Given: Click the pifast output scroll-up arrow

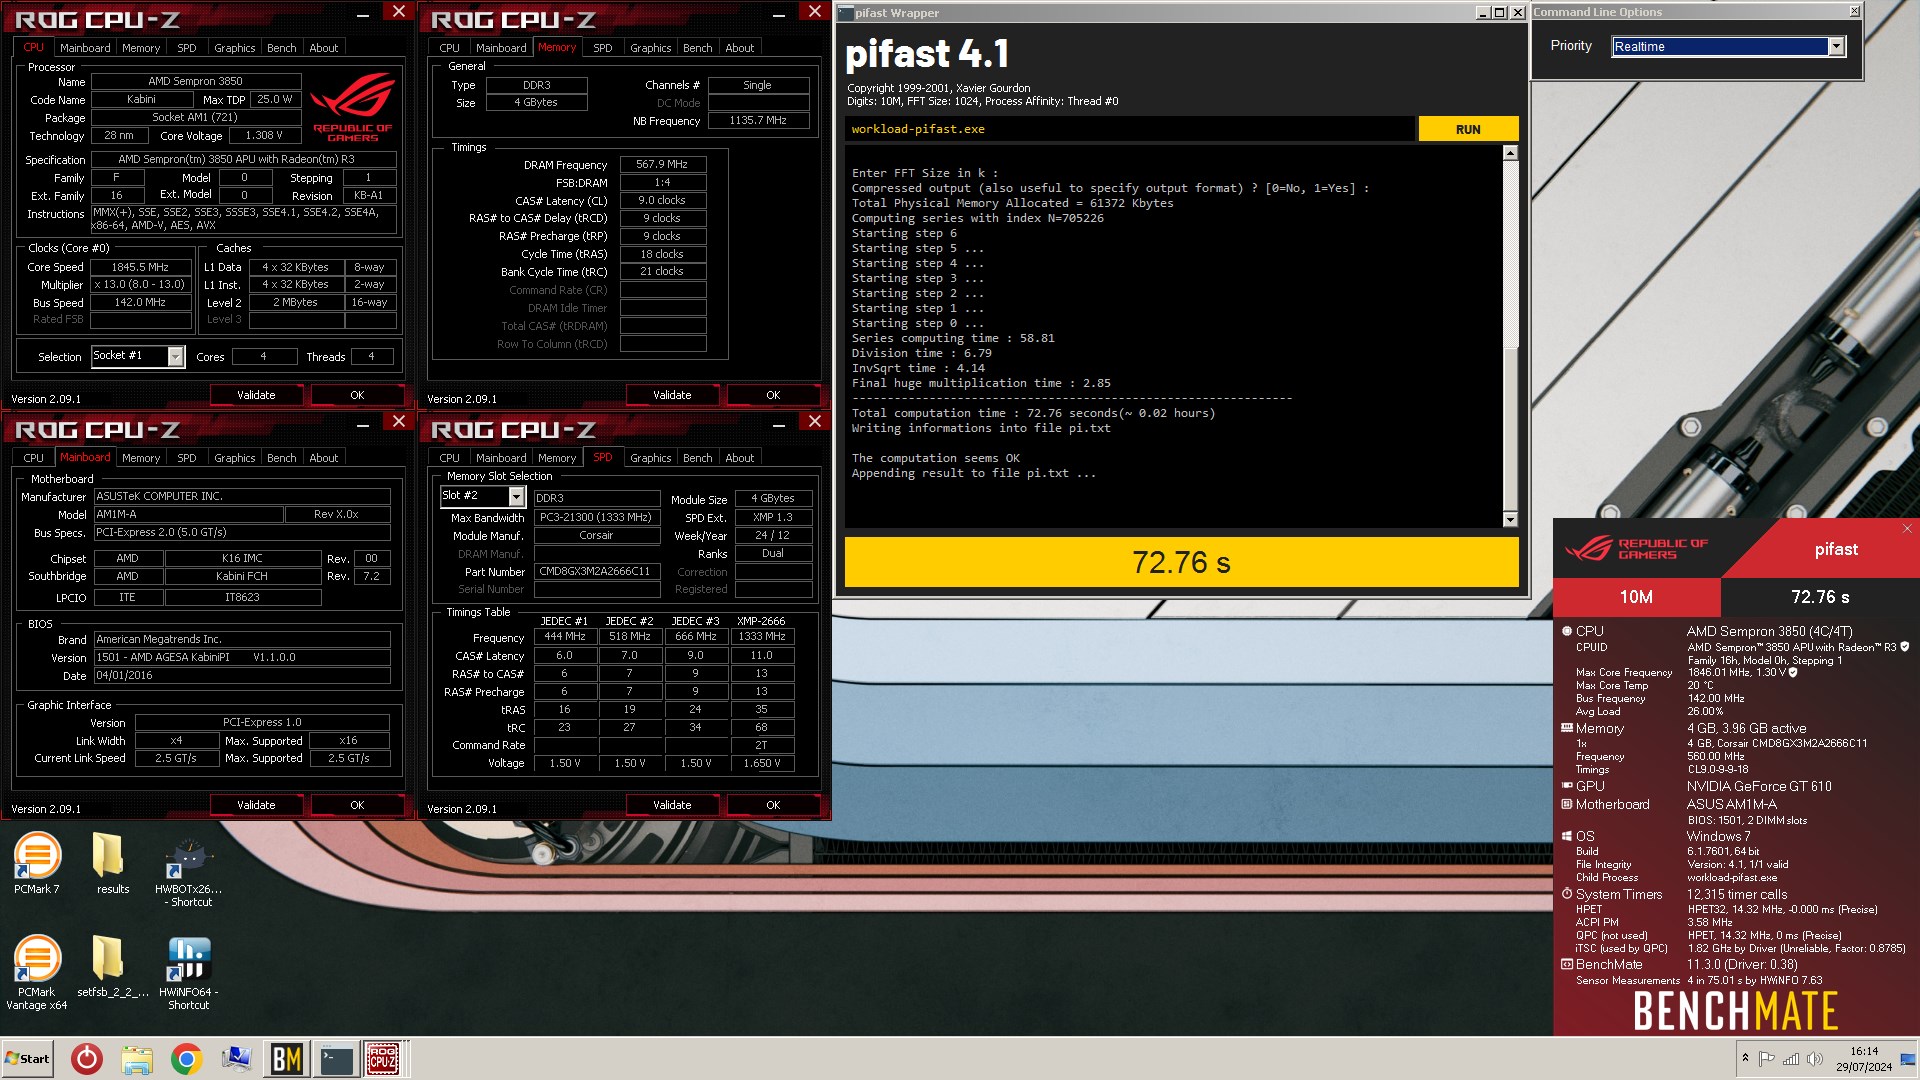Looking at the screenshot, I should tap(1510, 153).
